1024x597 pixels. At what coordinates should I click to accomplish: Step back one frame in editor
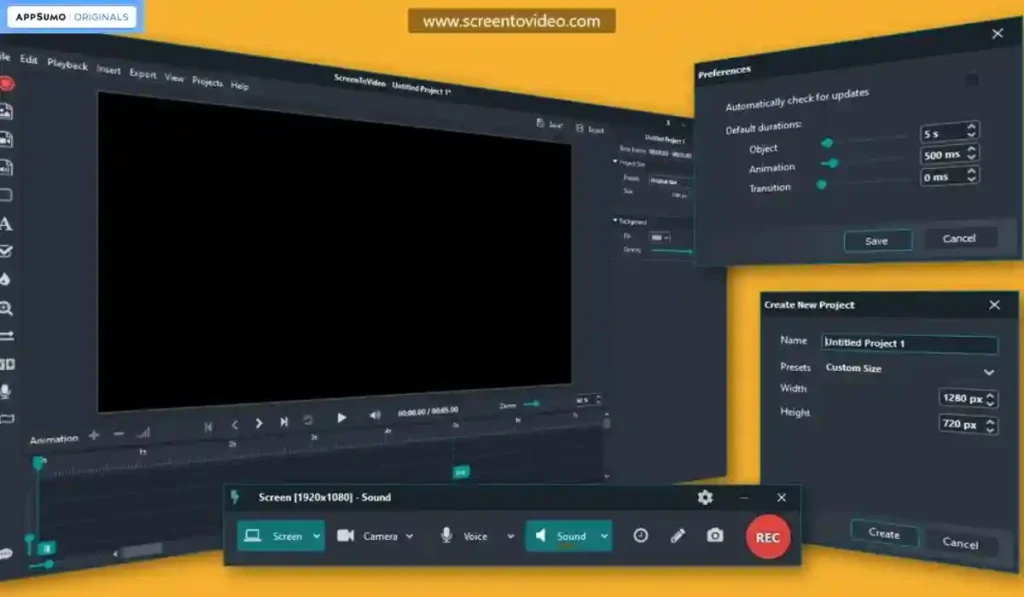click(x=234, y=425)
